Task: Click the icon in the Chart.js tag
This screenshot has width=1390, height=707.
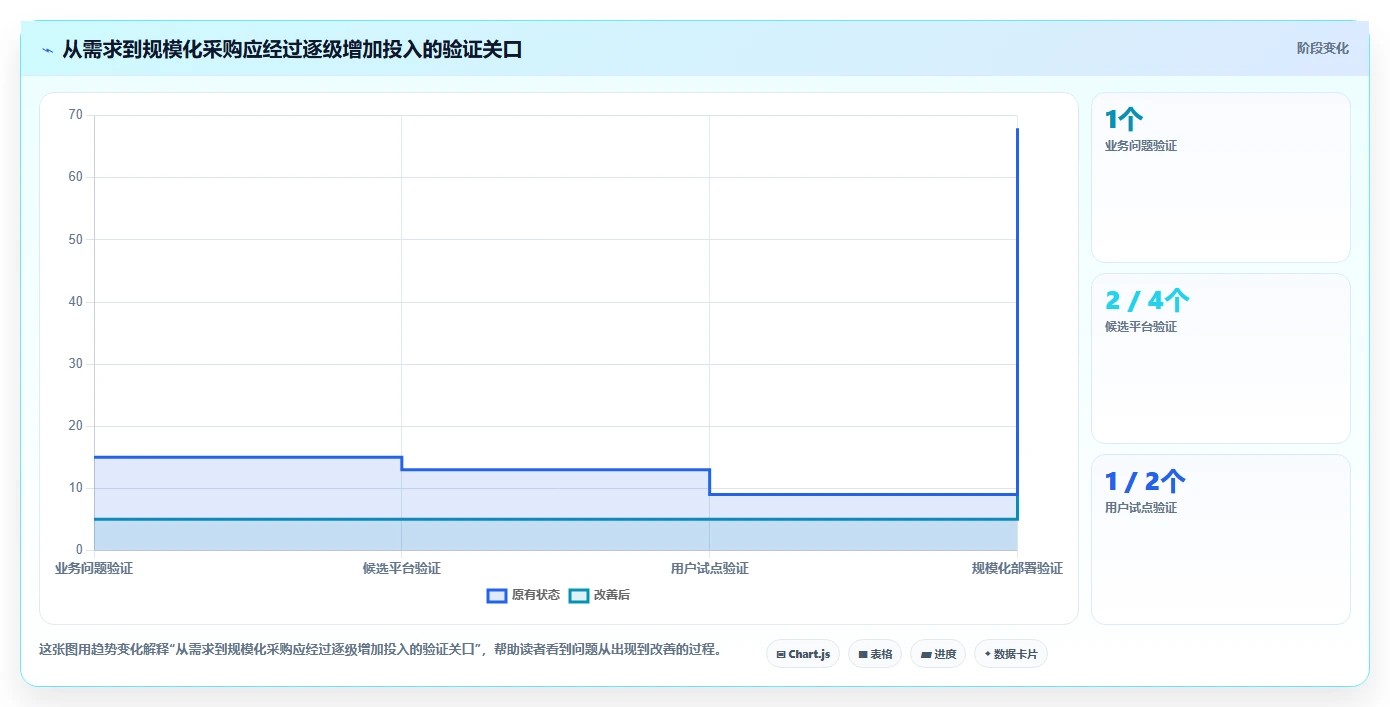Action: pos(781,655)
